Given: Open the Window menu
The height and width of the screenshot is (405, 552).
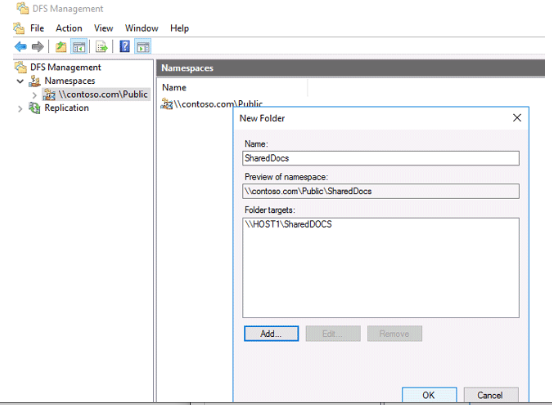Looking at the screenshot, I should coord(142,28).
